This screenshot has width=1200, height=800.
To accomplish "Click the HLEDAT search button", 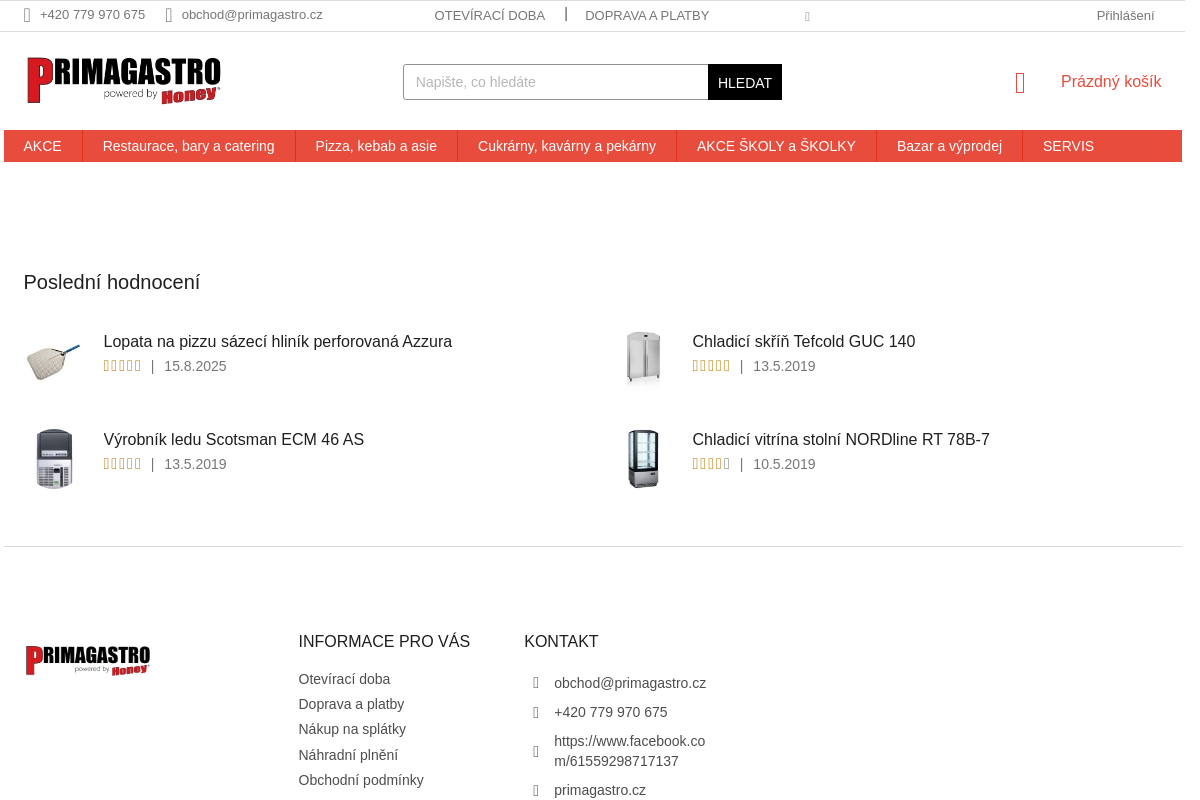I will [x=745, y=82].
